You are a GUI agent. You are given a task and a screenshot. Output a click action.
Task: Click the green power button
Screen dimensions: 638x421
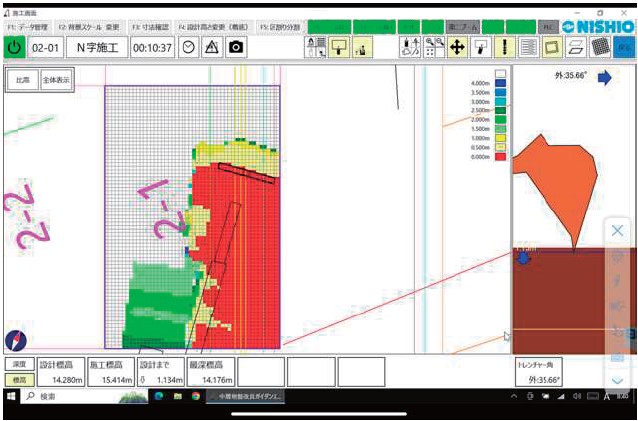[14, 48]
